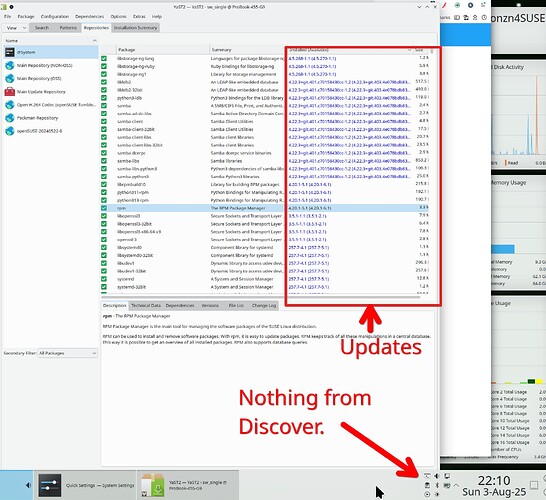This screenshot has width=546, height=500.
Task: Click the show desktop square beside the clock
Action: [534, 485]
